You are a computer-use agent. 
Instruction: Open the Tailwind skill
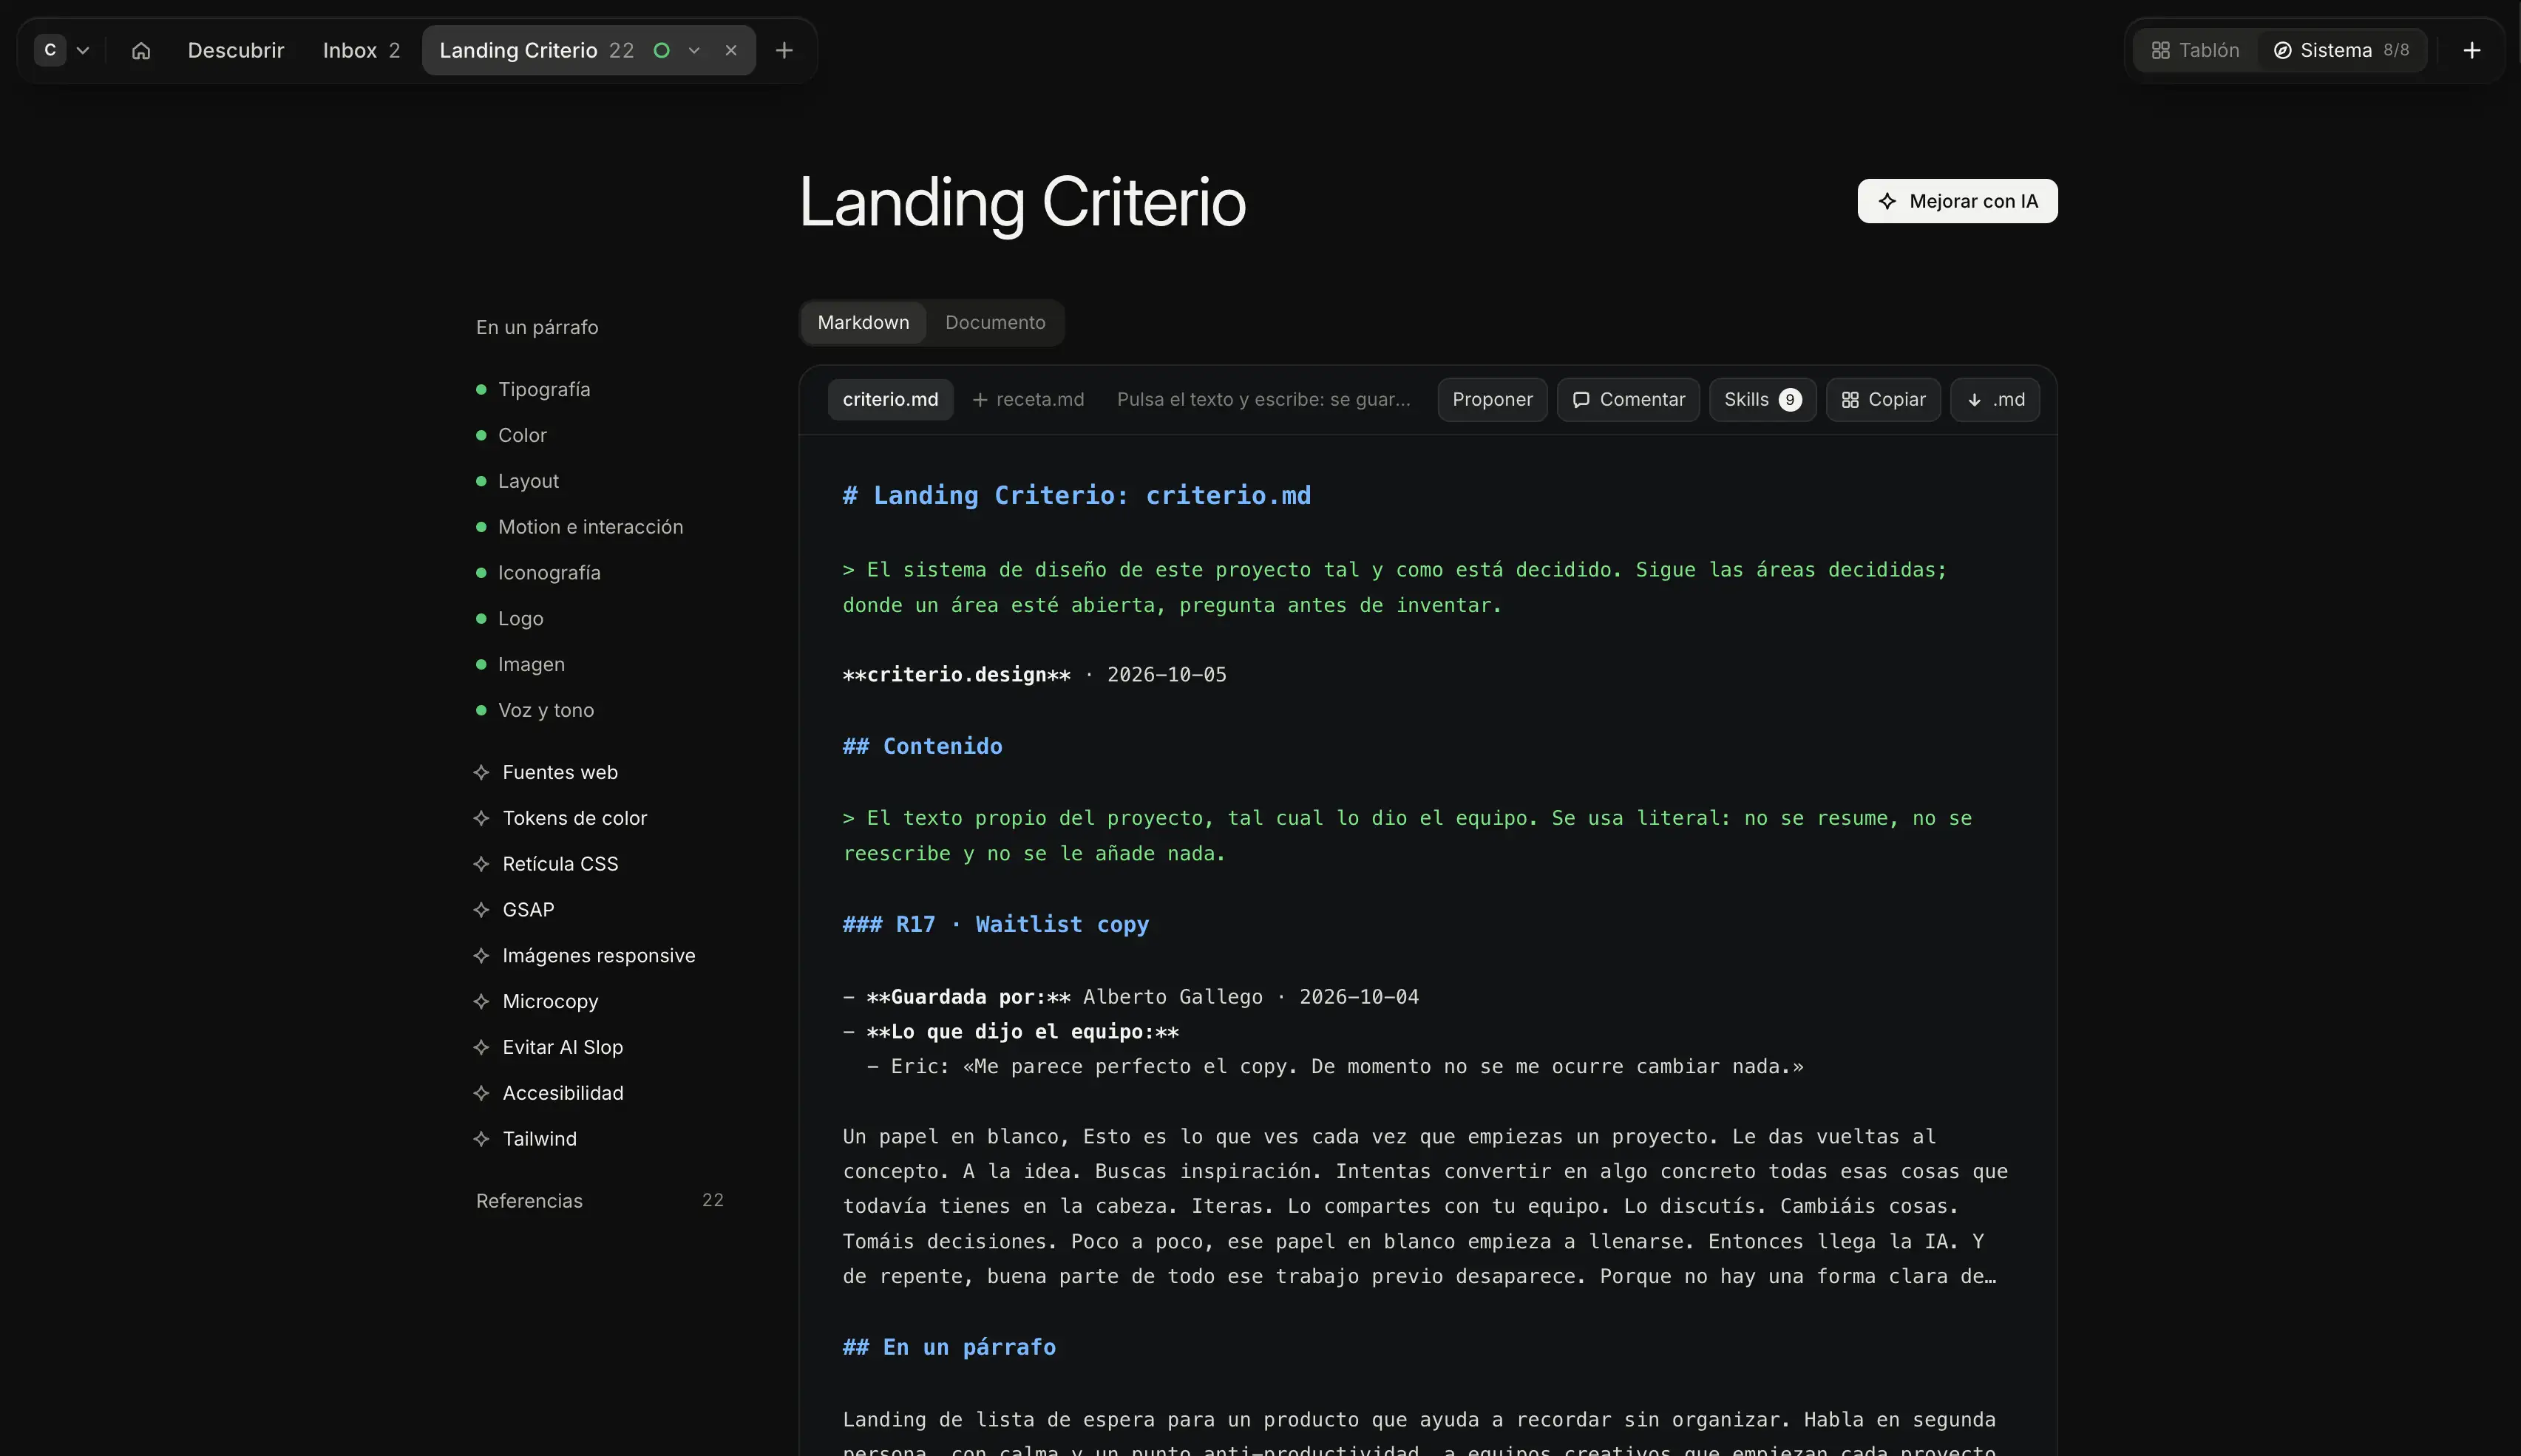pos(525,1140)
